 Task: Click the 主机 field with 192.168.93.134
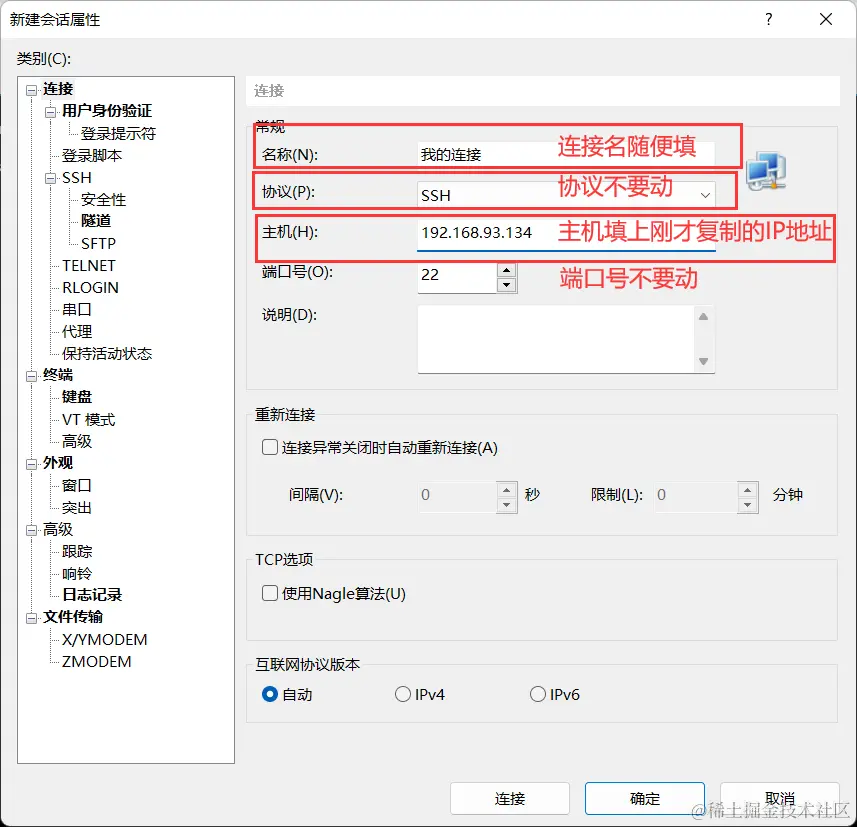[566, 233]
